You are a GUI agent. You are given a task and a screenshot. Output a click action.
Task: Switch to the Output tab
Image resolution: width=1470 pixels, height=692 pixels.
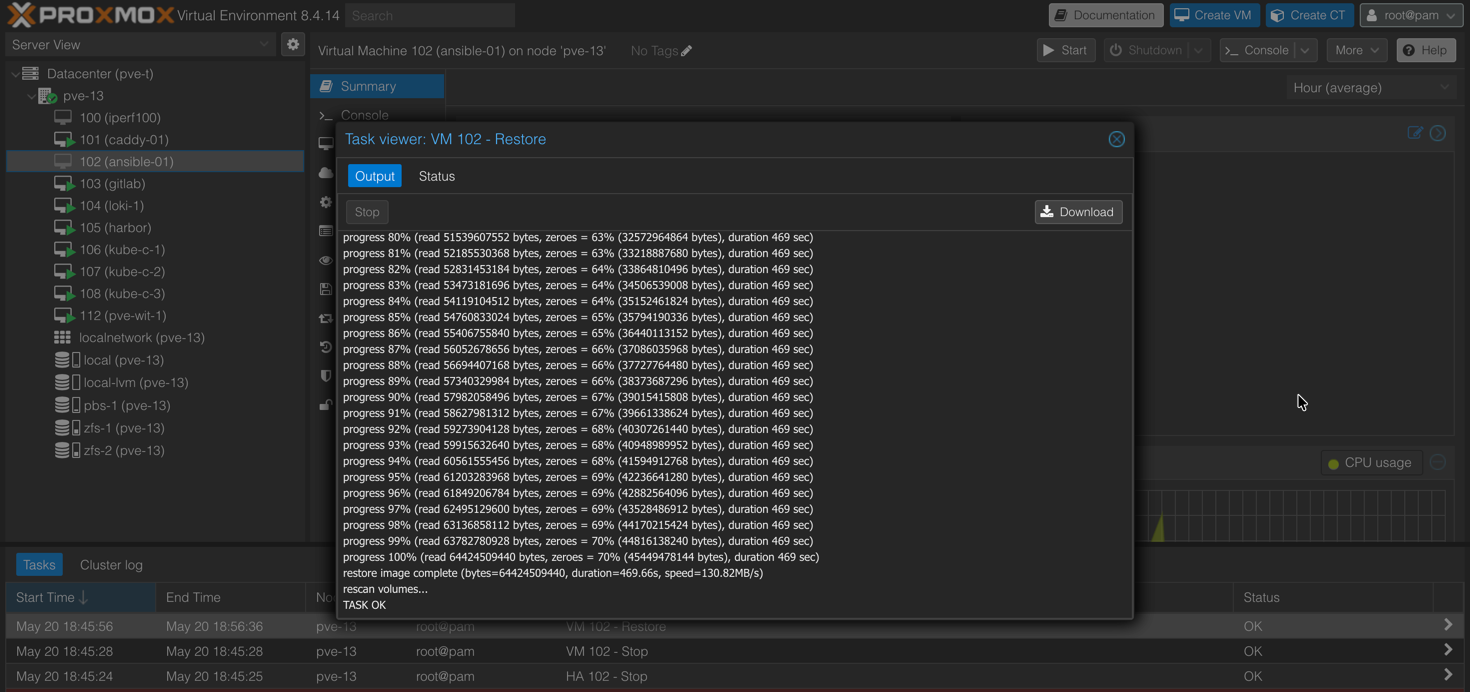click(375, 176)
